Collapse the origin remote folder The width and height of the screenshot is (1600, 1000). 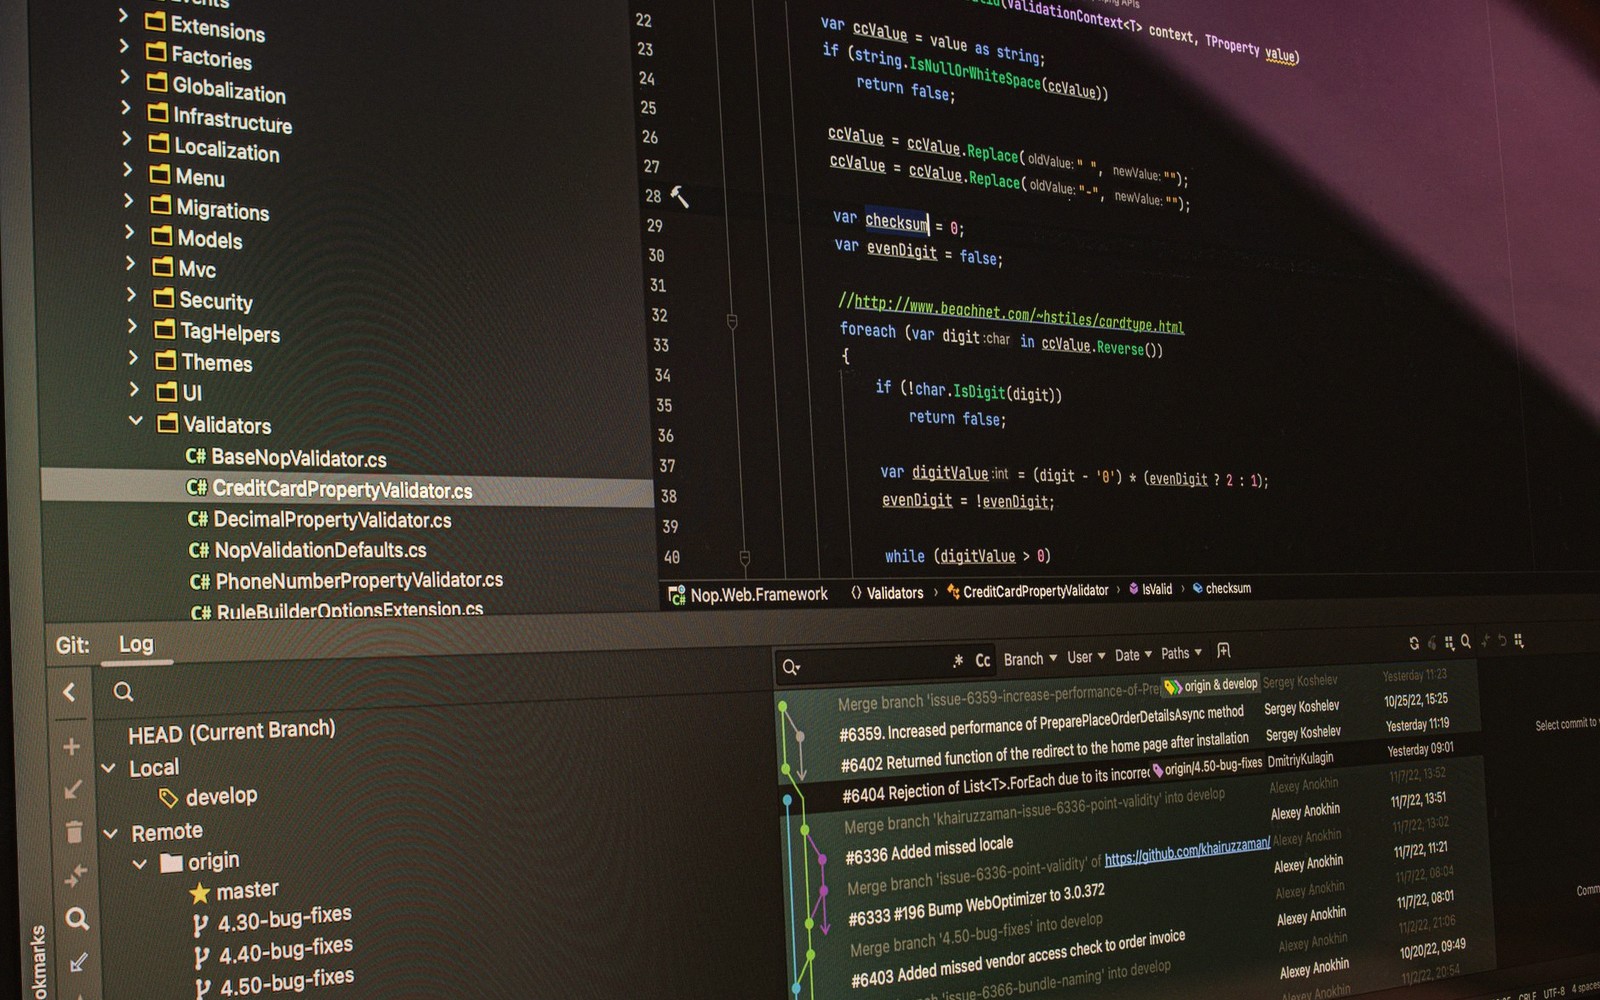click(140, 863)
